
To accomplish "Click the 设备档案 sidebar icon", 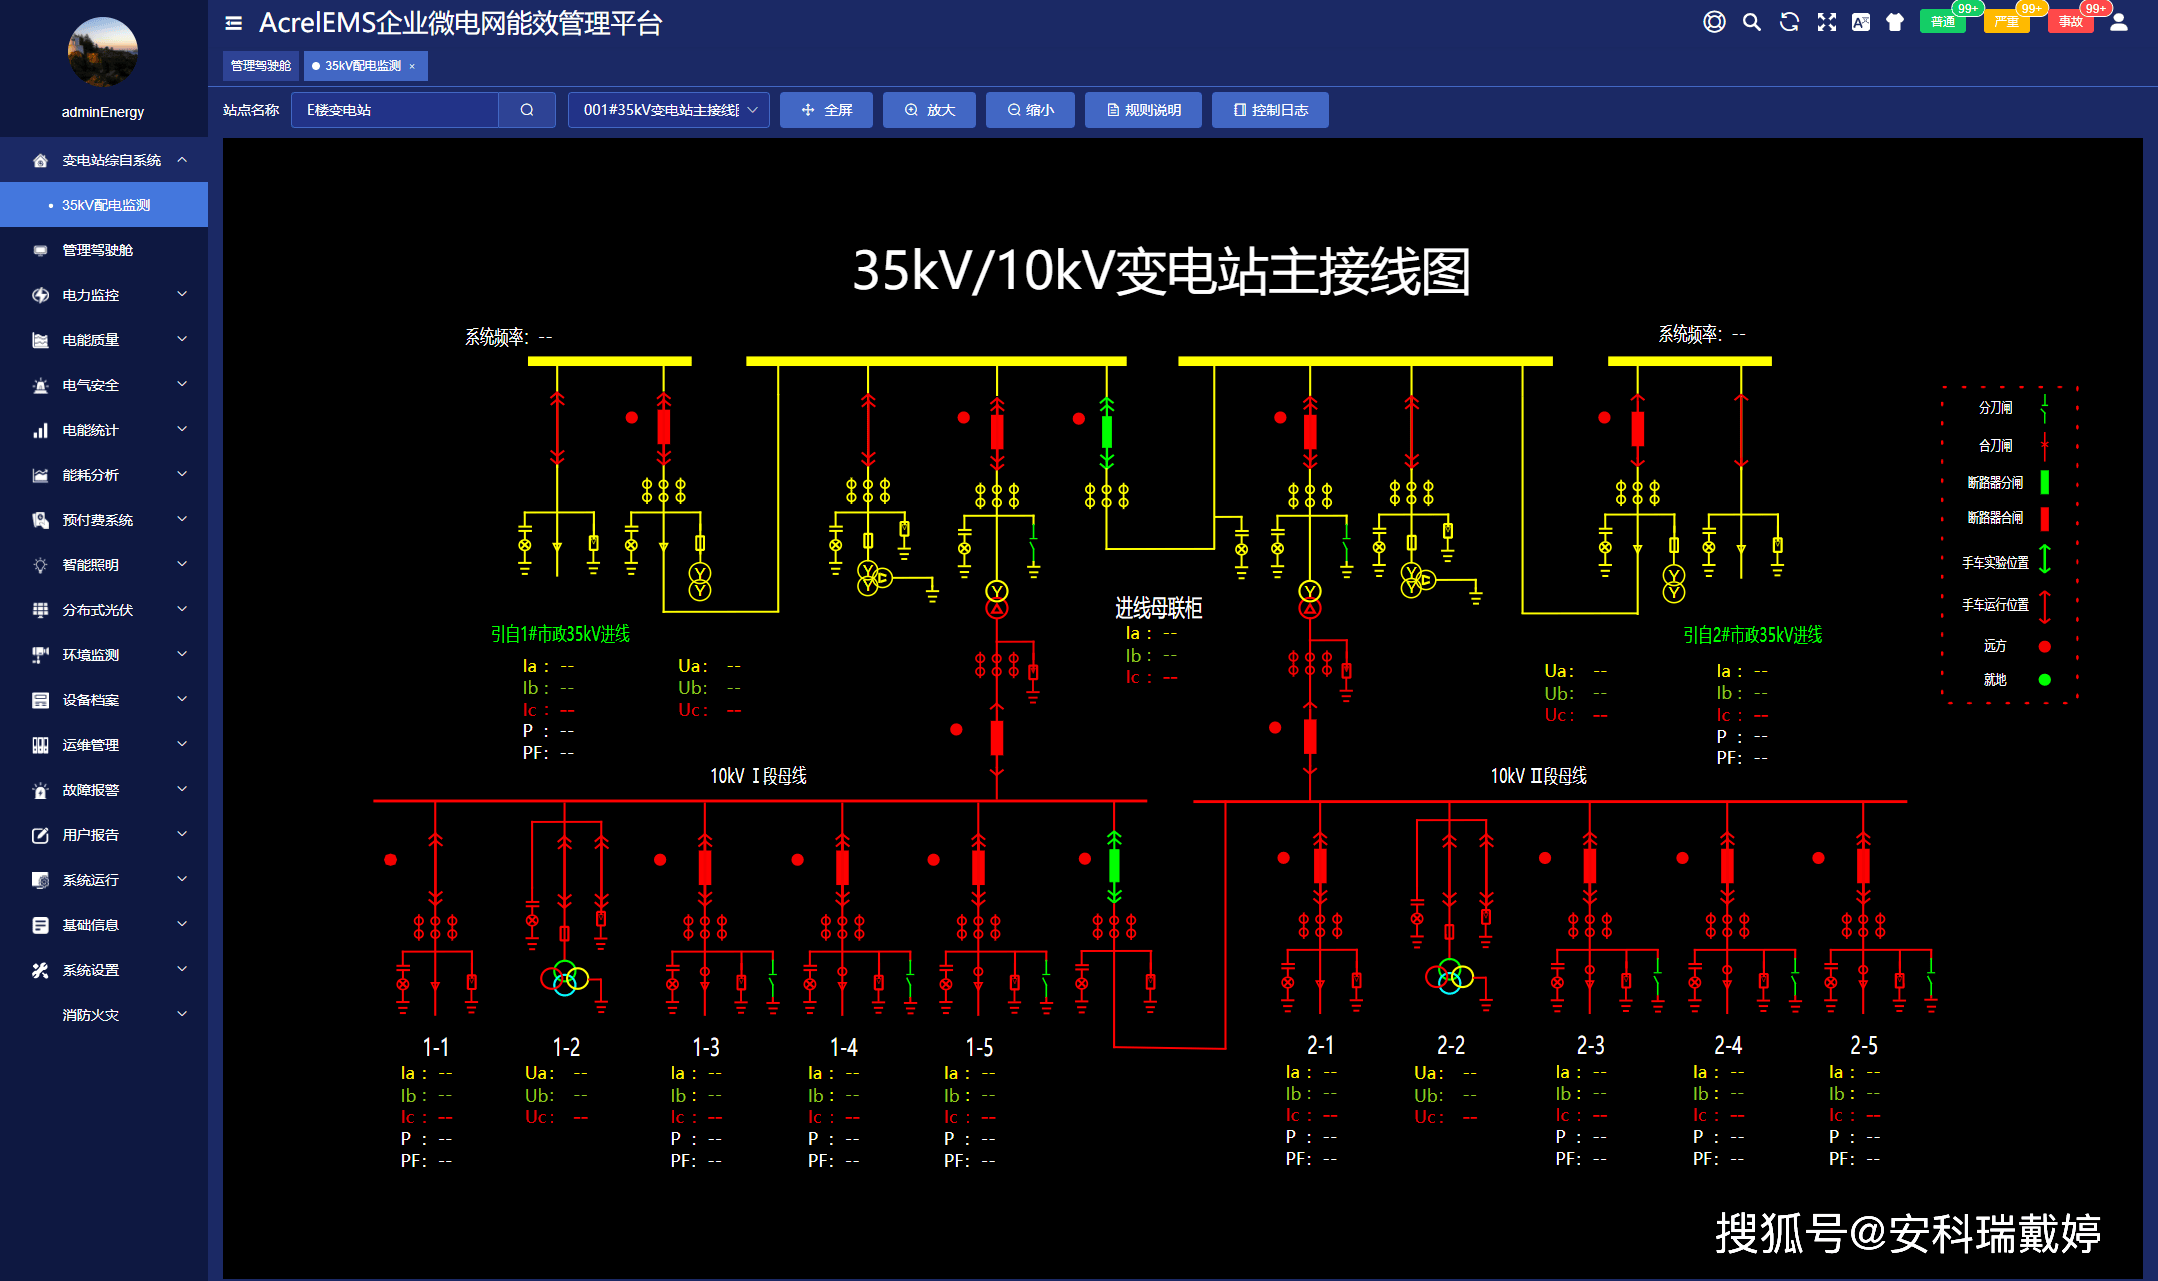I will [x=40, y=700].
